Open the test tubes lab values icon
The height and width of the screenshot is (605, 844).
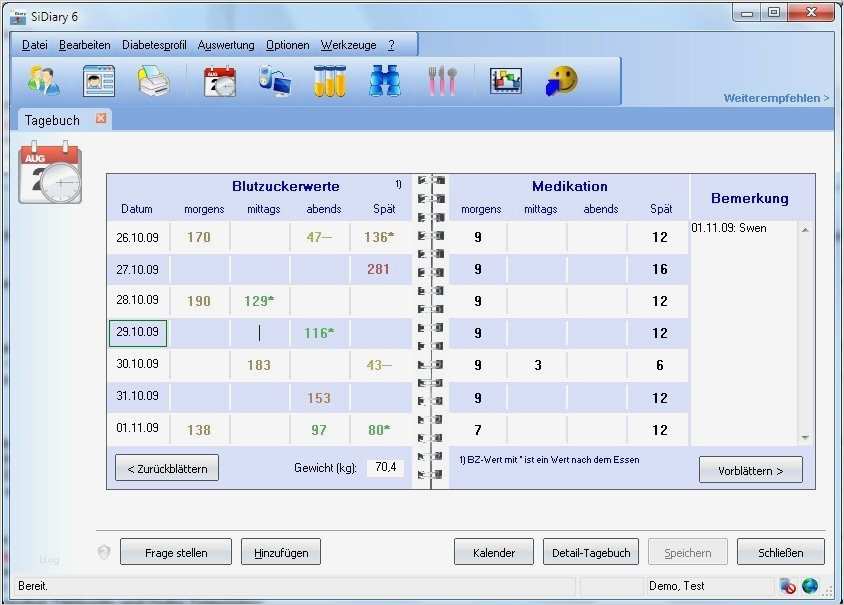click(329, 81)
